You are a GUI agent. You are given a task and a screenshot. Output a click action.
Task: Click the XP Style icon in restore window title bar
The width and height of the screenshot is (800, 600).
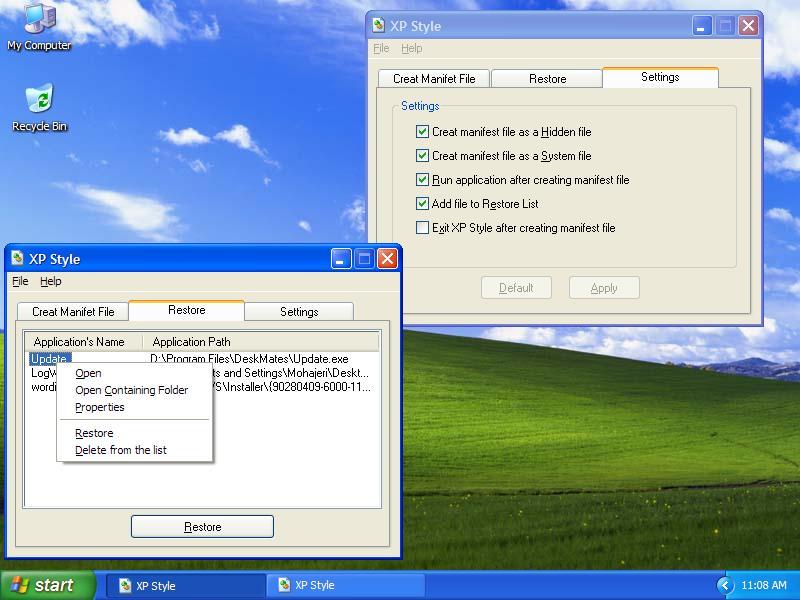[x=17, y=258]
